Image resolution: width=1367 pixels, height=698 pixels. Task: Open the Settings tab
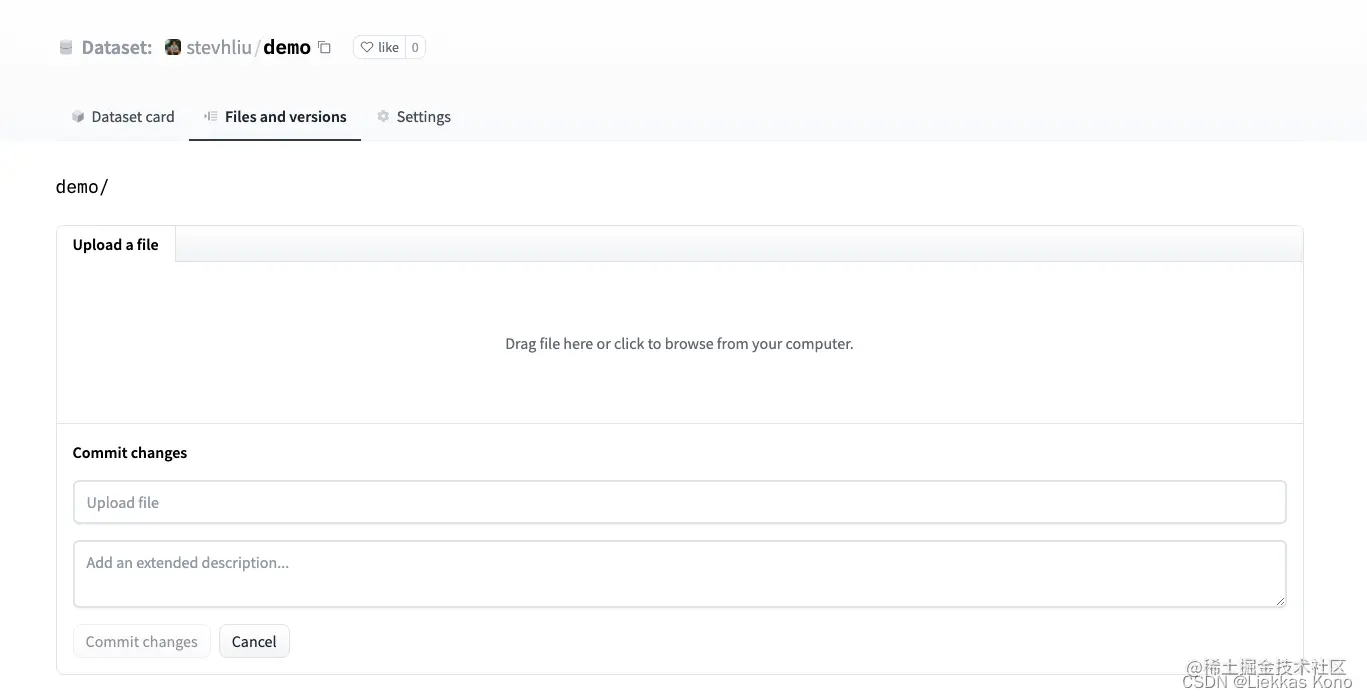(413, 117)
